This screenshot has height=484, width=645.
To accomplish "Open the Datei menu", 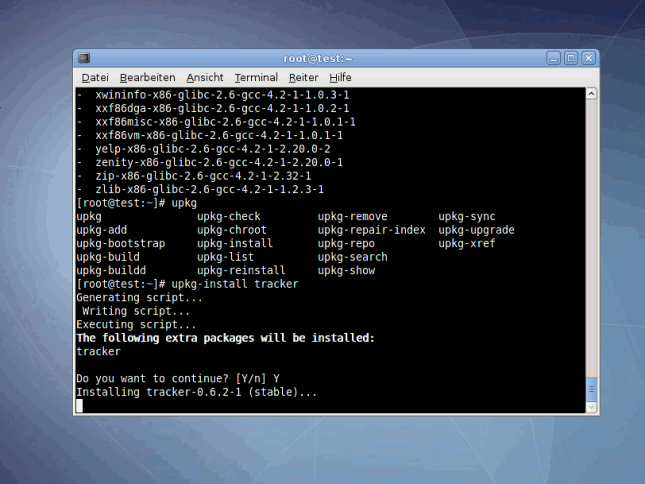I will click(x=95, y=77).
